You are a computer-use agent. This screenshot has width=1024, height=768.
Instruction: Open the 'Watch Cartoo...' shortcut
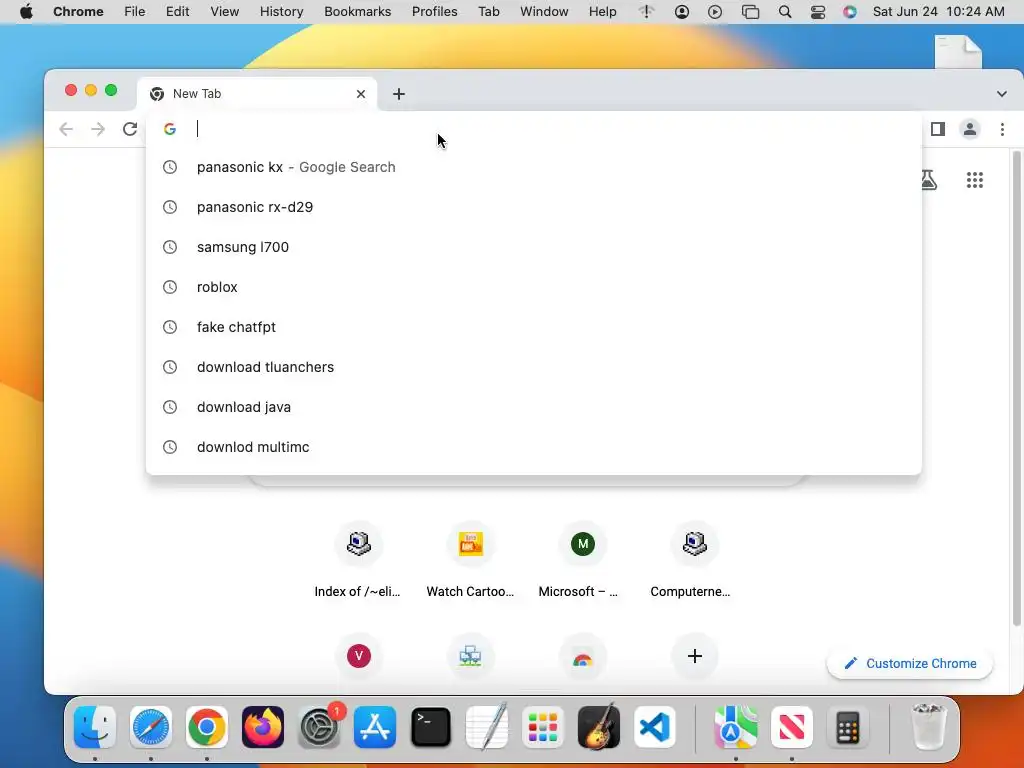470,560
